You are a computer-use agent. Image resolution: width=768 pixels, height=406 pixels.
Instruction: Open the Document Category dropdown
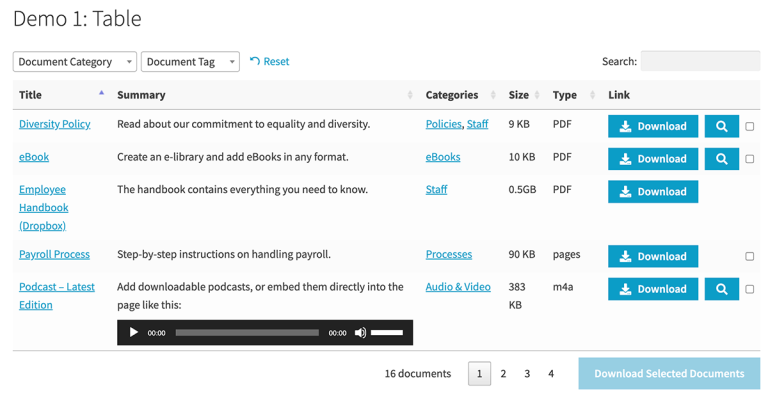(74, 62)
